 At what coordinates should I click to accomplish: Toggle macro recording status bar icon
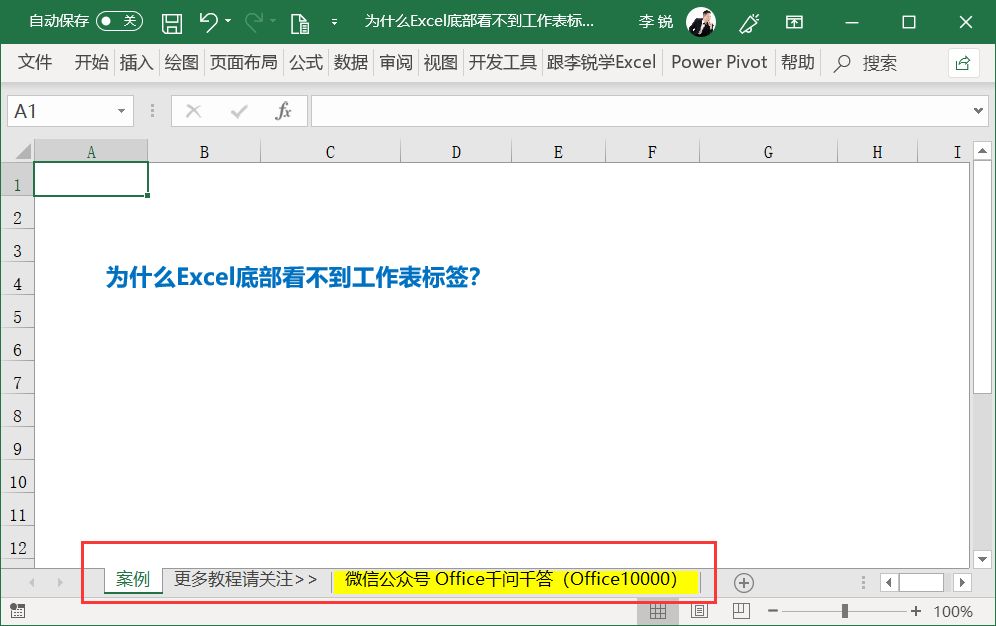17,610
